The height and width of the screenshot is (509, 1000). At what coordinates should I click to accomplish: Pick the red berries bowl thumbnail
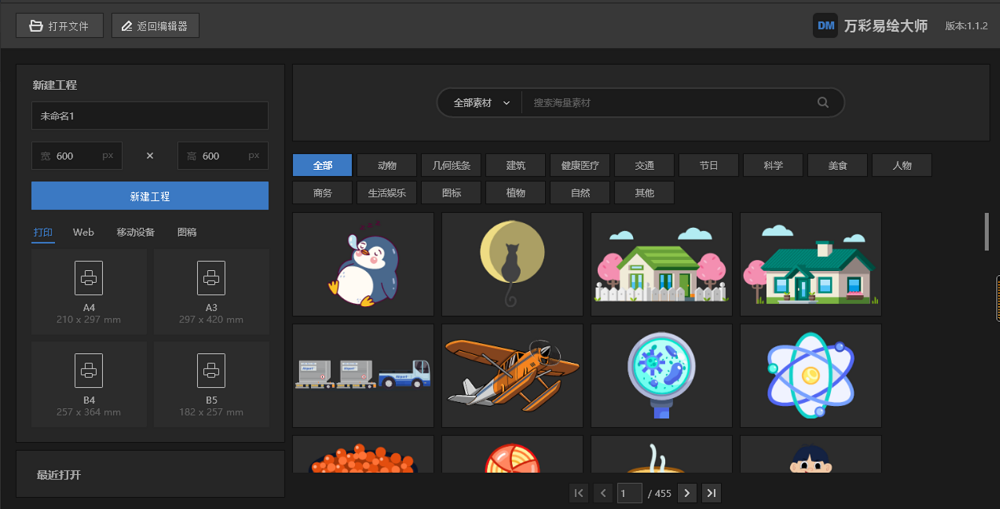point(363,454)
